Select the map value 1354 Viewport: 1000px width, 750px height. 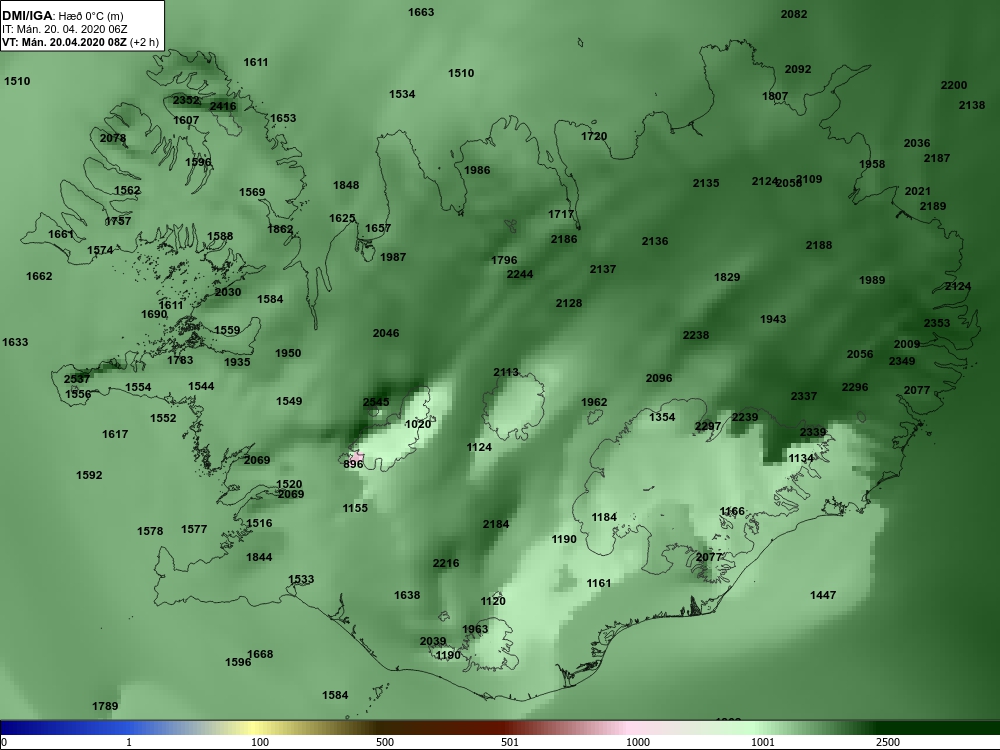tap(662, 416)
